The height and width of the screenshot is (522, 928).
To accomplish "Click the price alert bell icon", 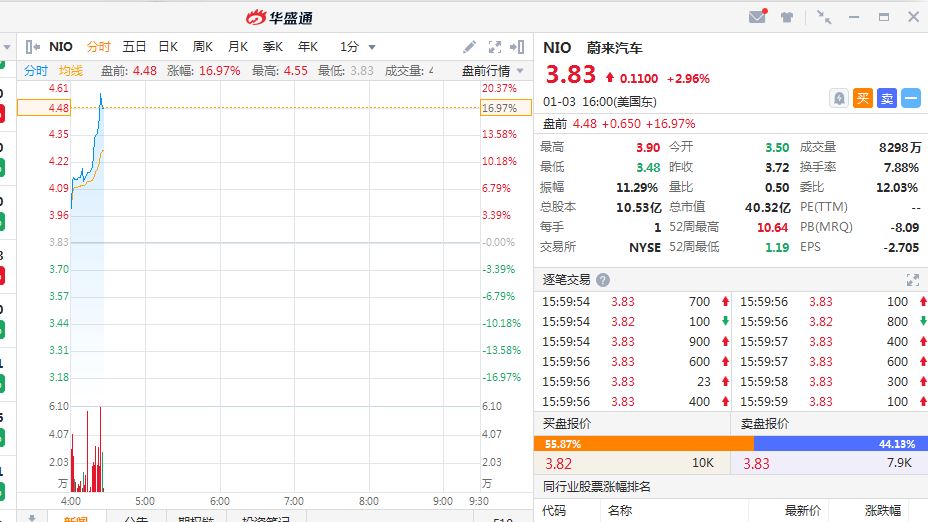I will 839,98.
